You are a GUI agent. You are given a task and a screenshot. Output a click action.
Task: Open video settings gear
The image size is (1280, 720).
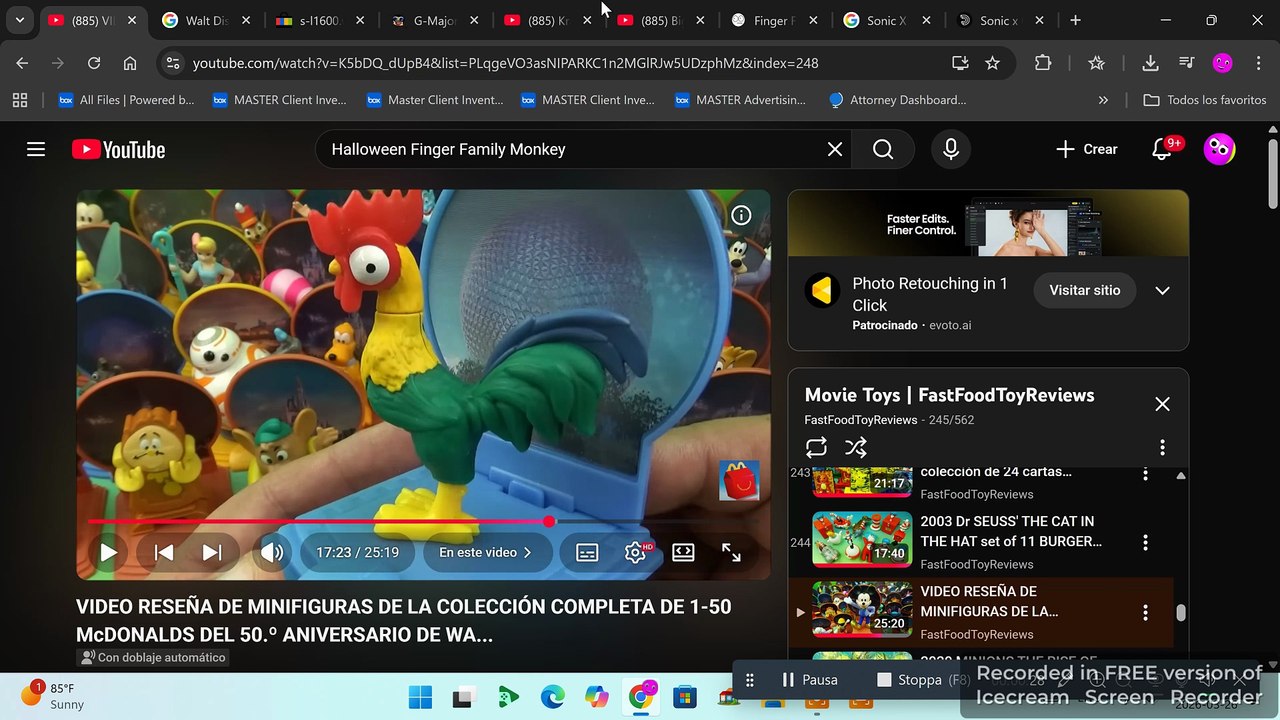tap(635, 552)
